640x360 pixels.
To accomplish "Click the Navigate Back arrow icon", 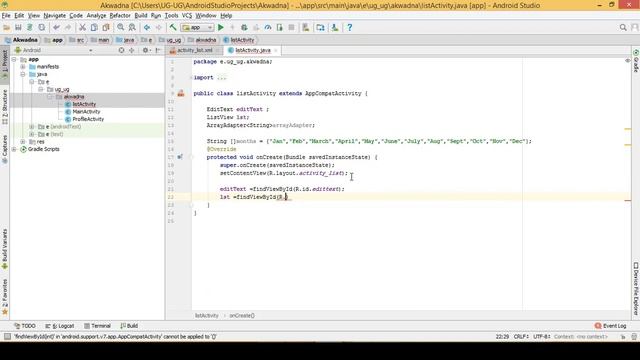I will 147,28.
